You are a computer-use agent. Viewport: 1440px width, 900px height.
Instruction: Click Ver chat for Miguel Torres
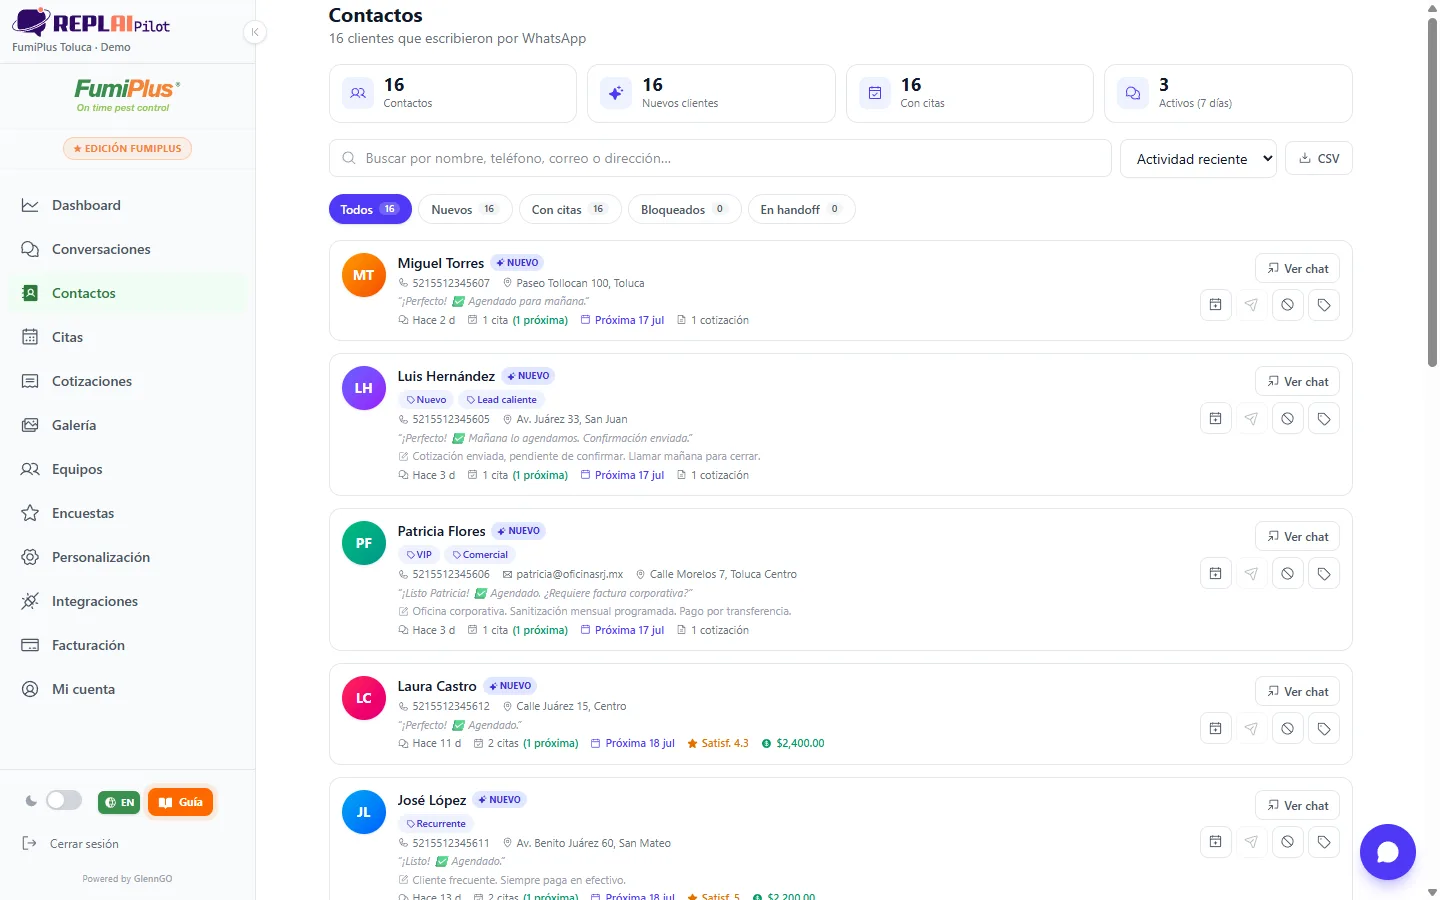(x=1297, y=268)
